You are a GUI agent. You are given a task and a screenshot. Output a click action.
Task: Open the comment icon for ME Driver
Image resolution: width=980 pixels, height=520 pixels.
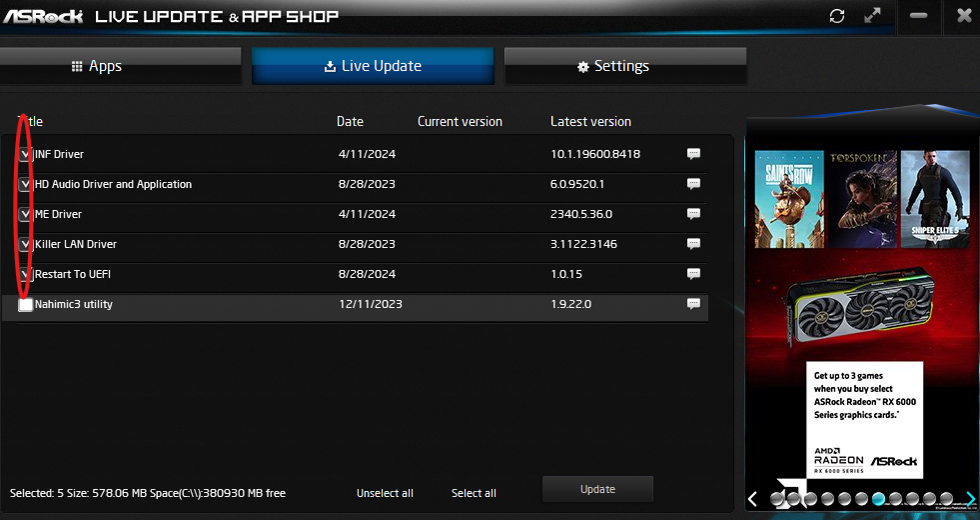click(x=693, y=214)
